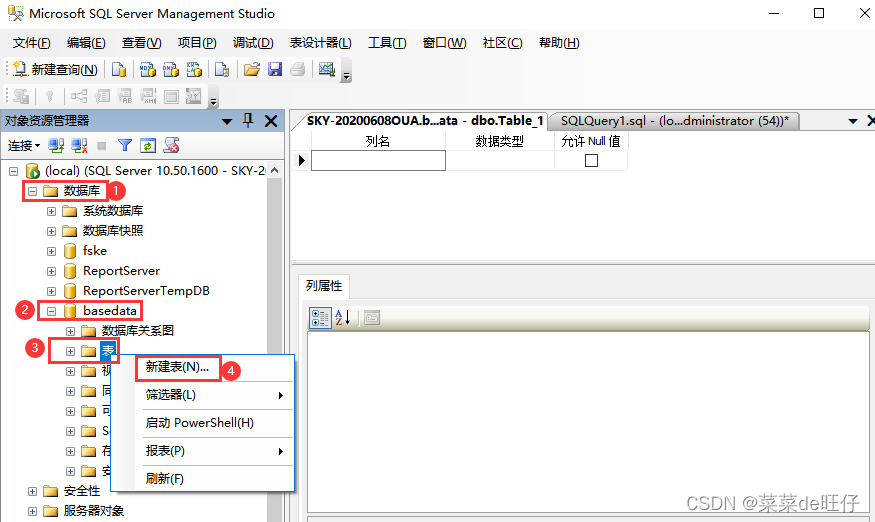Expand the 系统数据库 folder
Image resolution: width=875 pixels, height=522 pixels.
point(51,212)
